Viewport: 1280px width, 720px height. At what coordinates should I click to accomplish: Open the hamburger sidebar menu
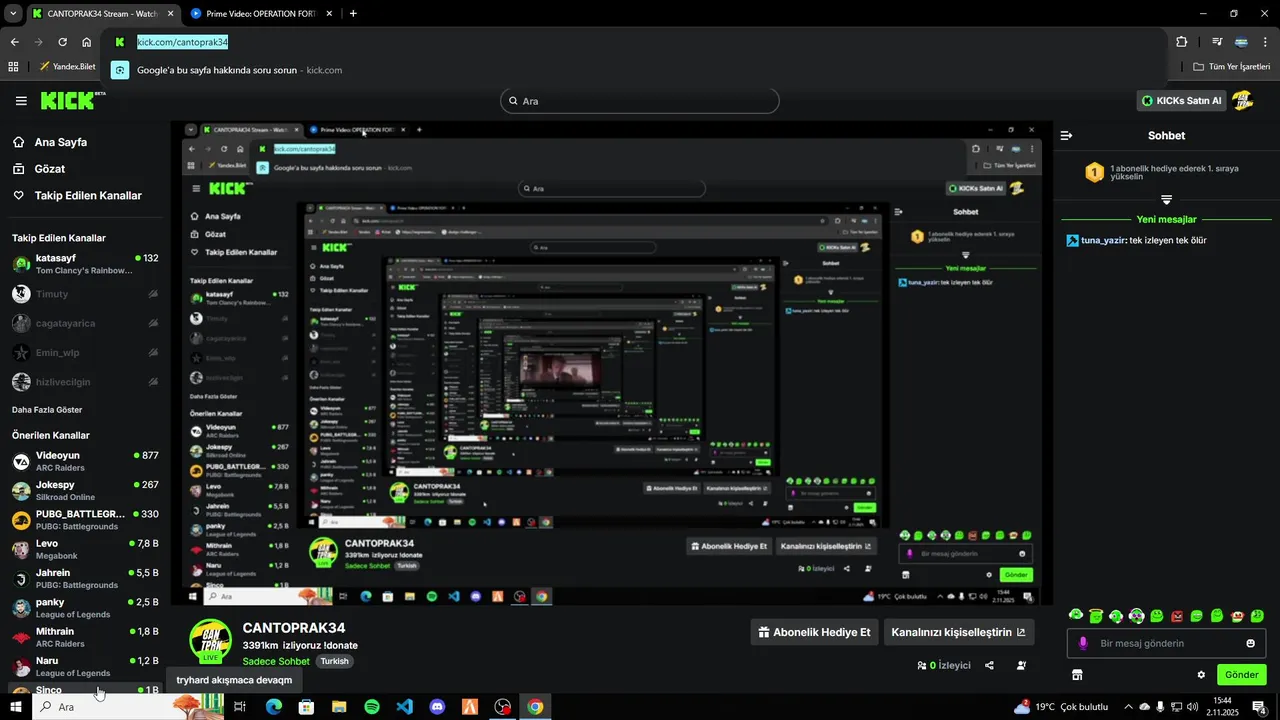(21, 101)
